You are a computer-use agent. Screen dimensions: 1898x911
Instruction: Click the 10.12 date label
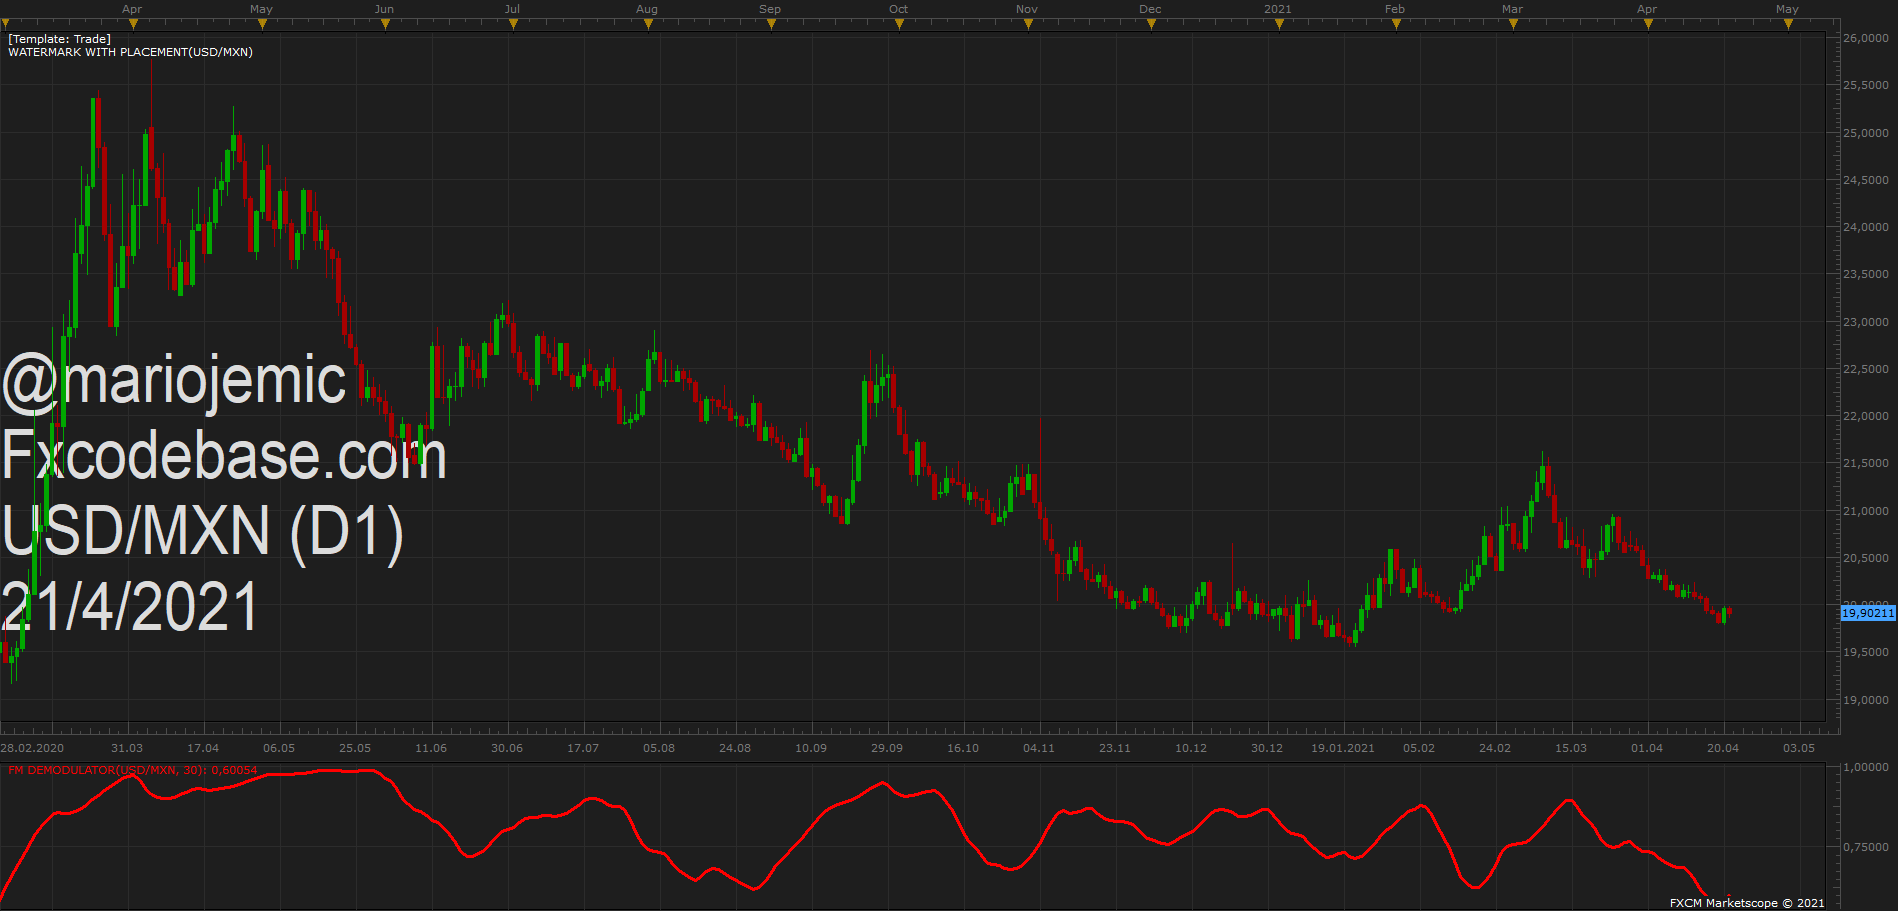point(1191,748)
